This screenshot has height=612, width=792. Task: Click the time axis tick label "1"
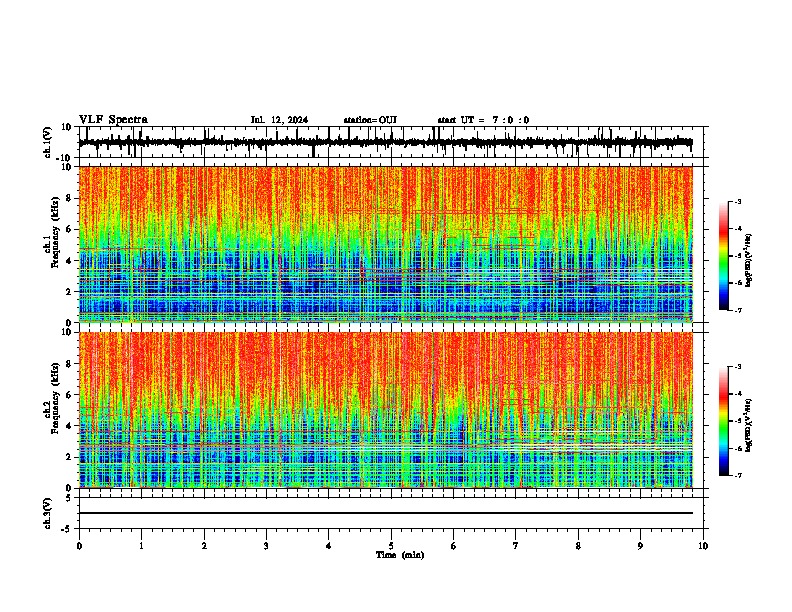(141, 546)
